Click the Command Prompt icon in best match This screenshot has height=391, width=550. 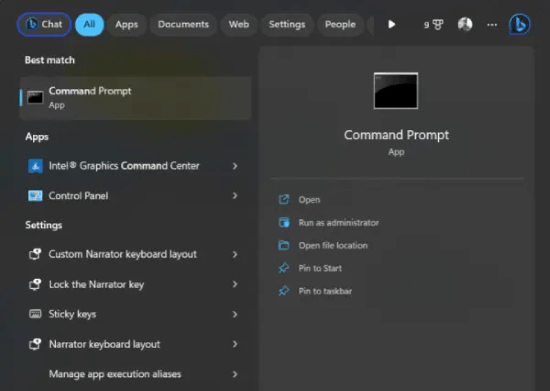click(35, 97)
